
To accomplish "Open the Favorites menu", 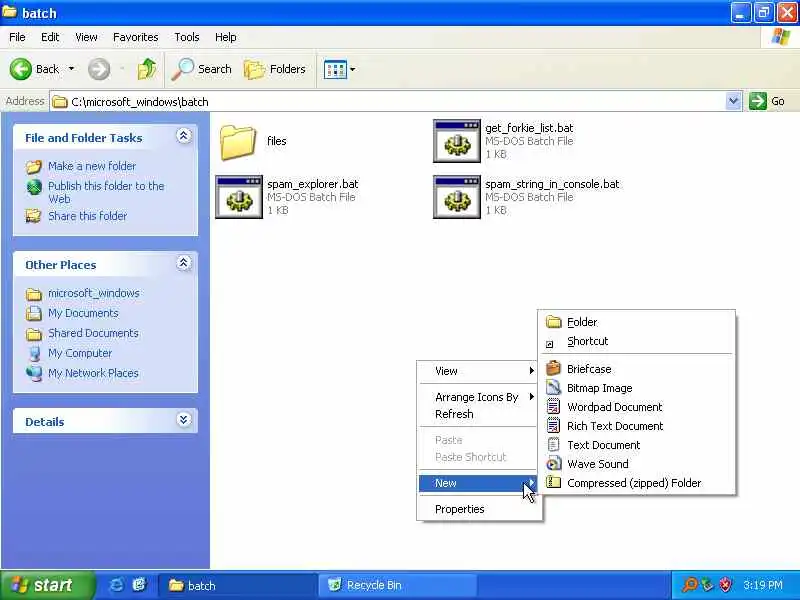I will point(136,37).
